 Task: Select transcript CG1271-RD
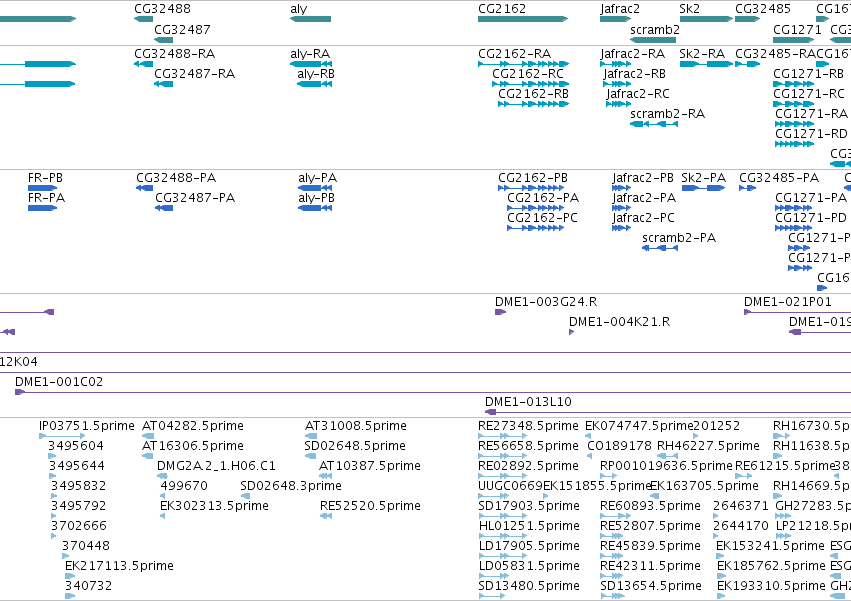(795, 144)
